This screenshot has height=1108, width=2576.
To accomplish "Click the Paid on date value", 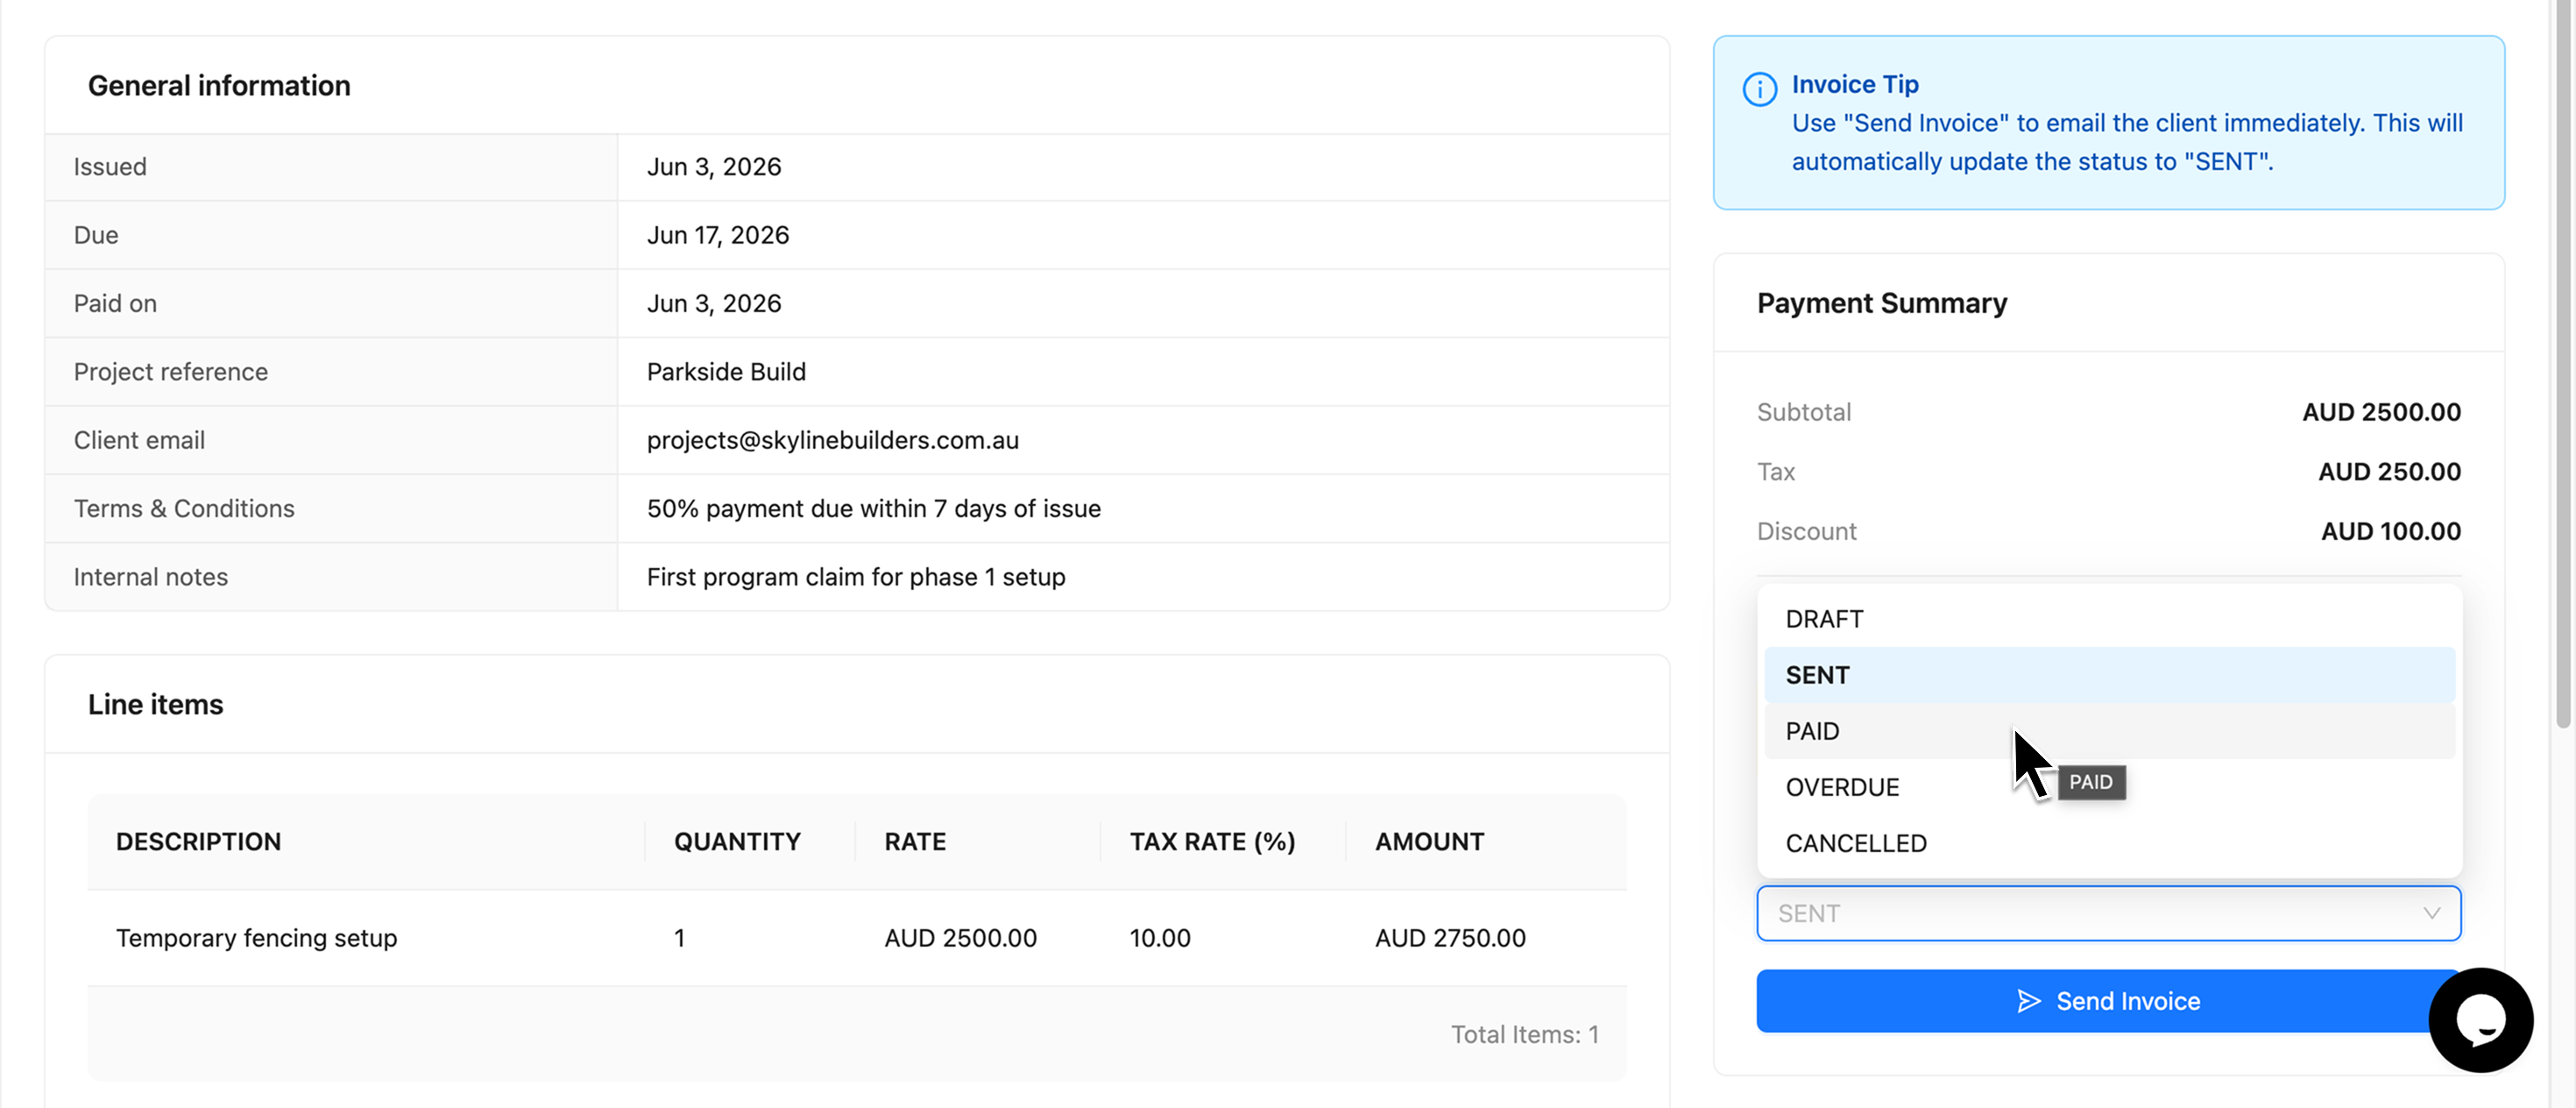I will click(713, 304).
